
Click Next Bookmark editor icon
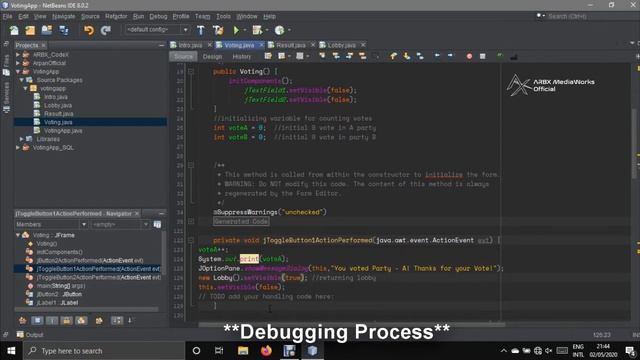click(x=407, y=56)
